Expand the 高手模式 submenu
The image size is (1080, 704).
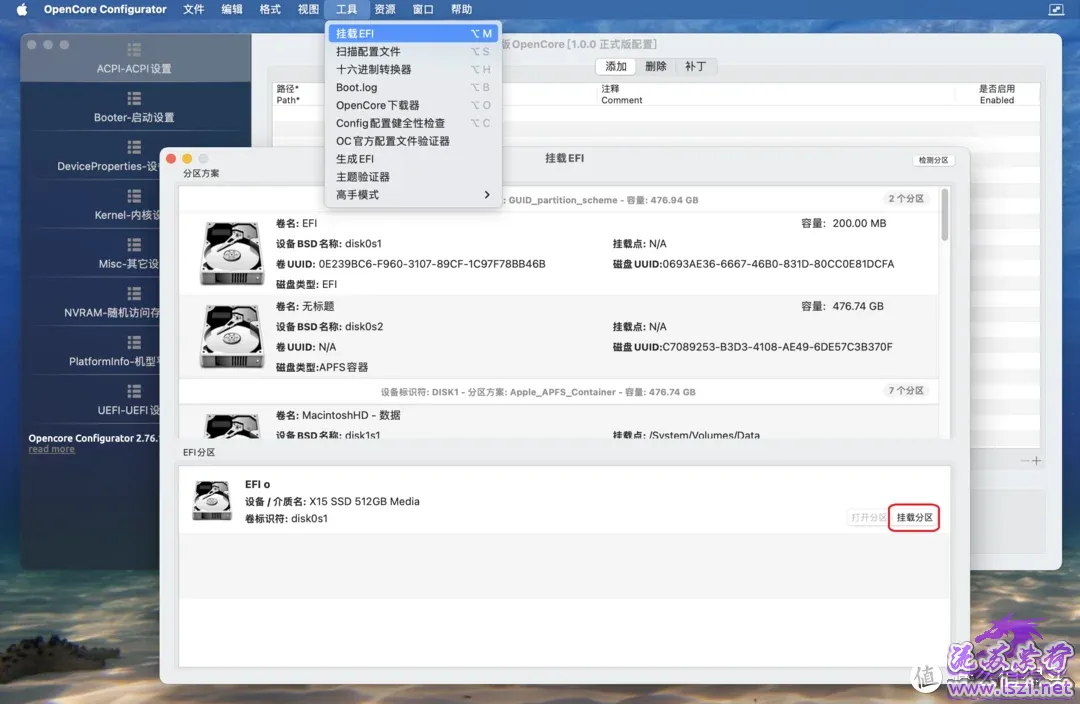pos(413,194)
